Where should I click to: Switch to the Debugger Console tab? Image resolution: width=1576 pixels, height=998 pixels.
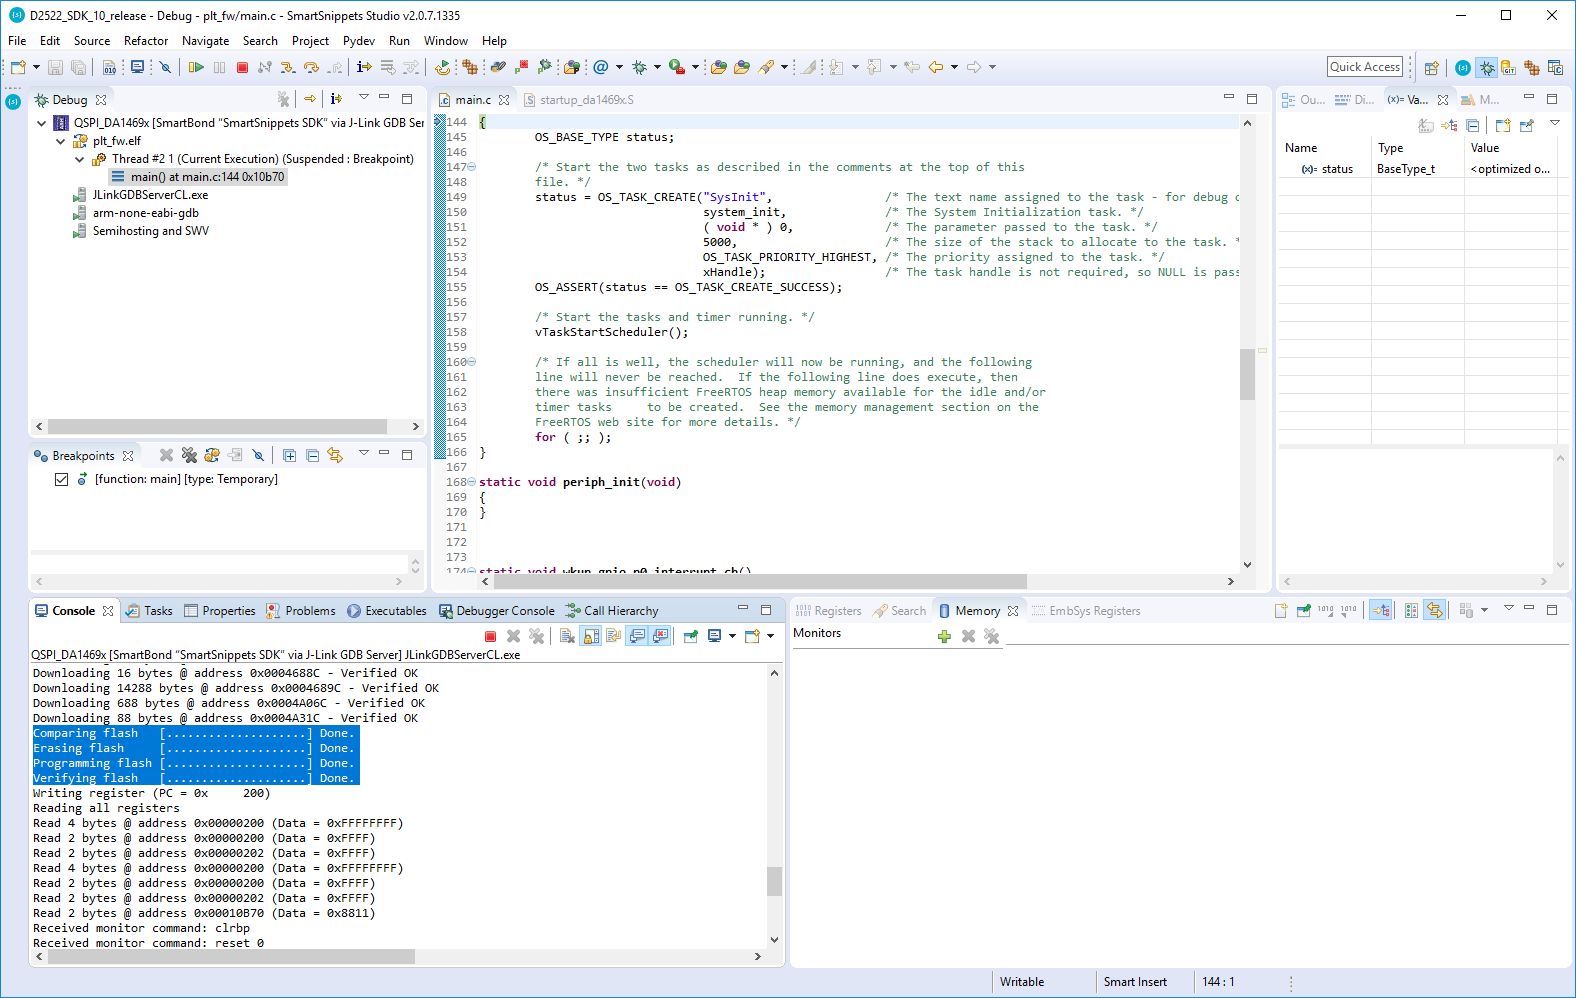[505, 611]
